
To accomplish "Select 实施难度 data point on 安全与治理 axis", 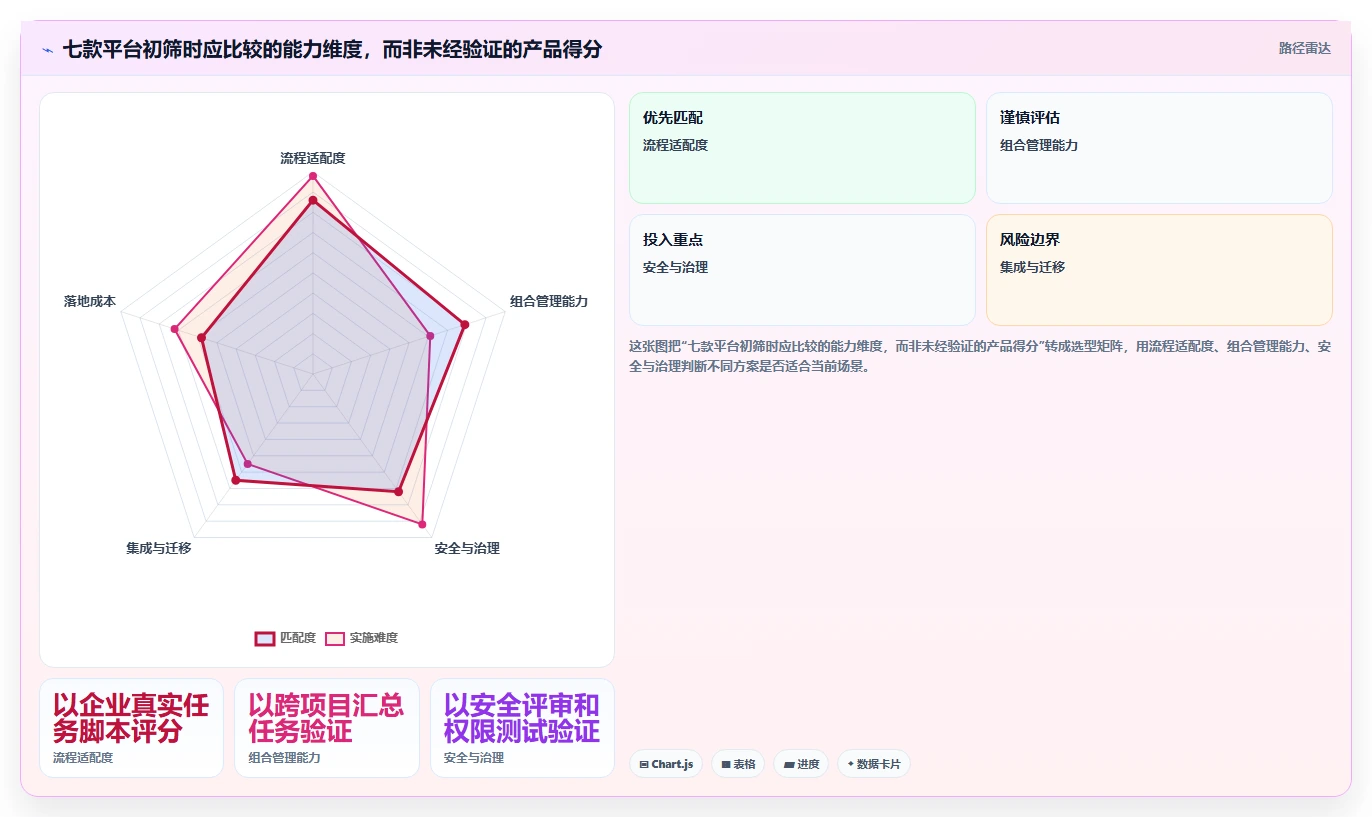I will tap(422, 524).
